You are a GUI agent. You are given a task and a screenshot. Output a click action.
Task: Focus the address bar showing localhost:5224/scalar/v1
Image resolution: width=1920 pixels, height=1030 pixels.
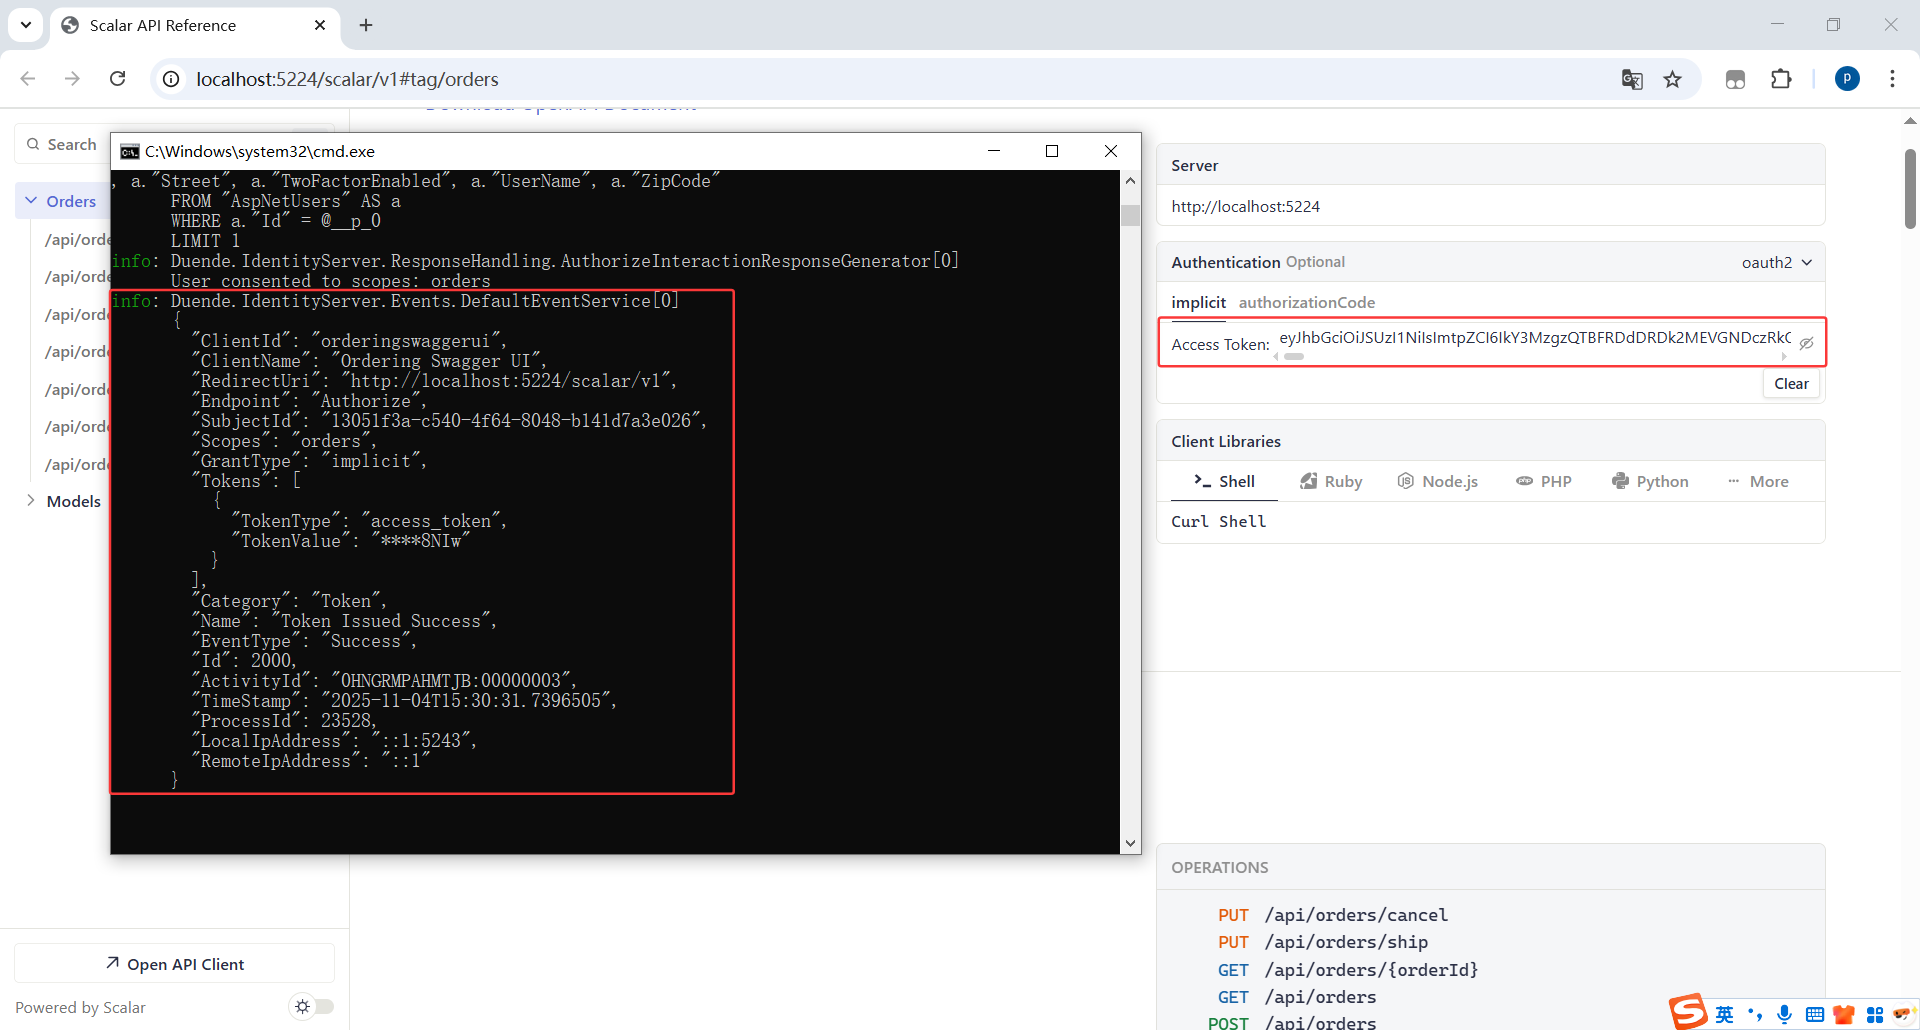pos(900,79)
